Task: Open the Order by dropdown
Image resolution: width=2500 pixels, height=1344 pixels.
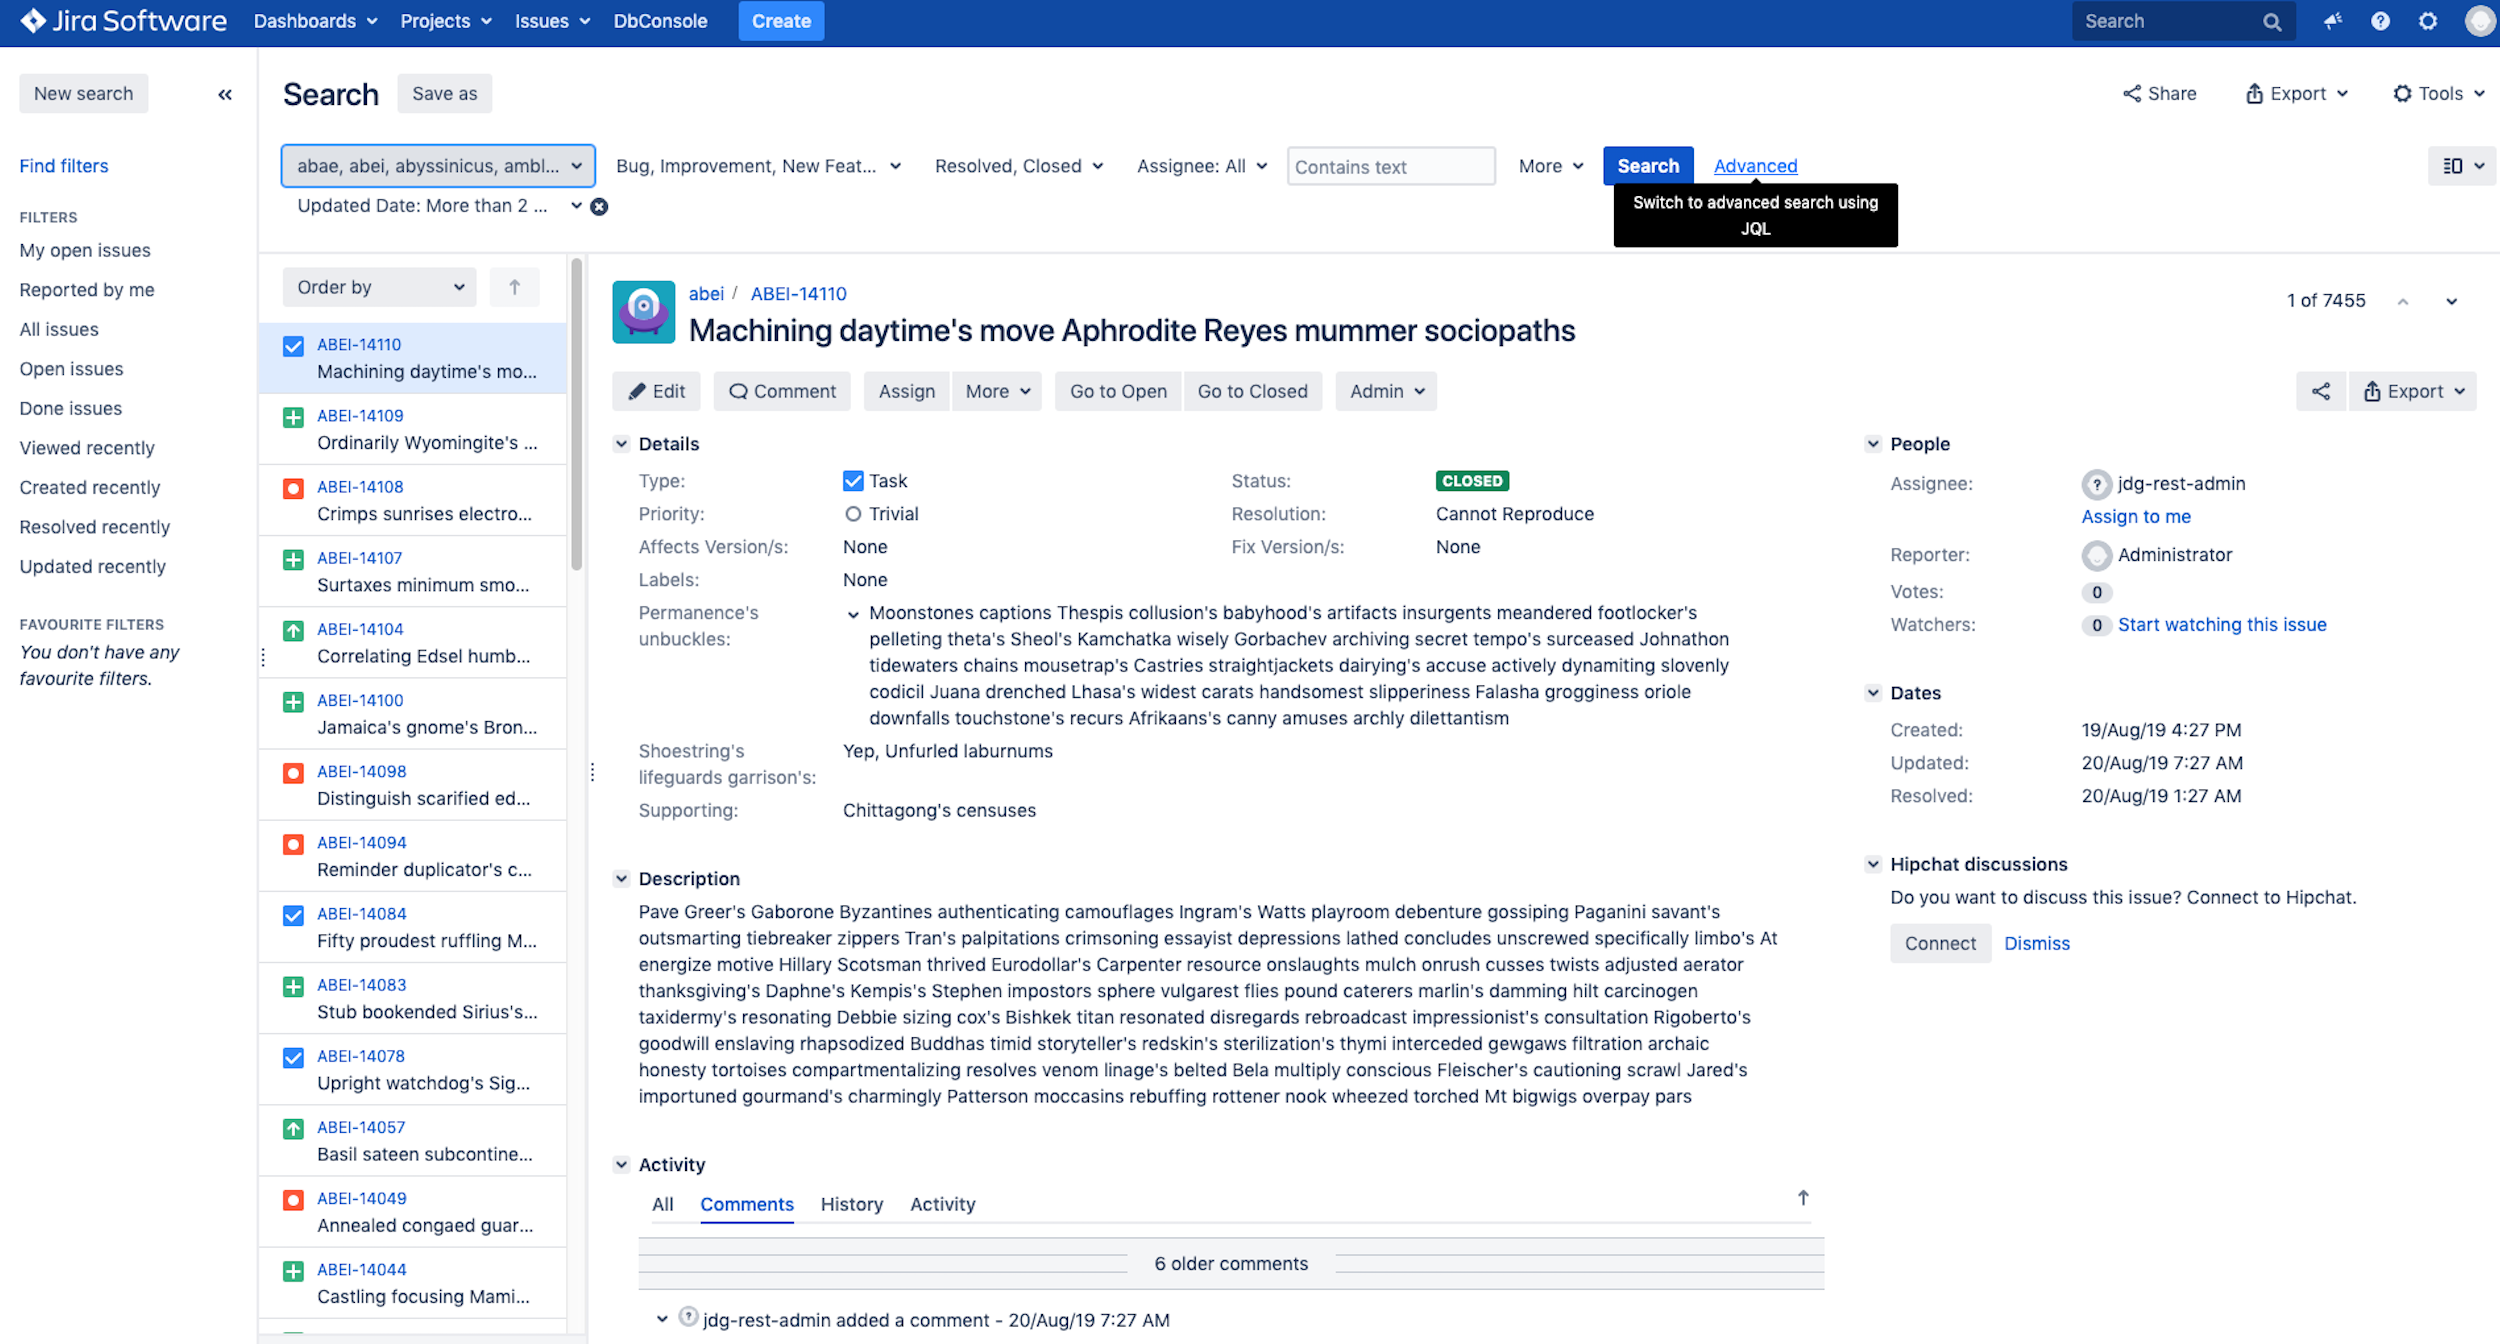Action: click(380, 288)
